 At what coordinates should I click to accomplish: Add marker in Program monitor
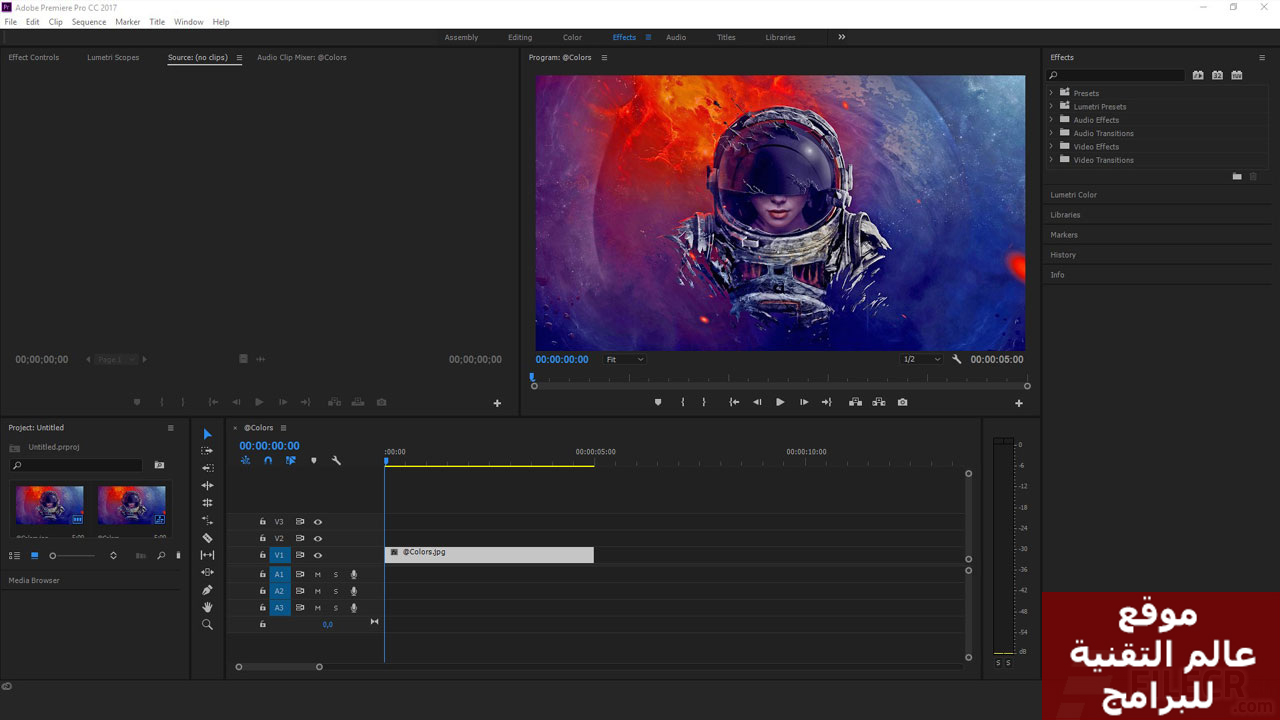657,402
